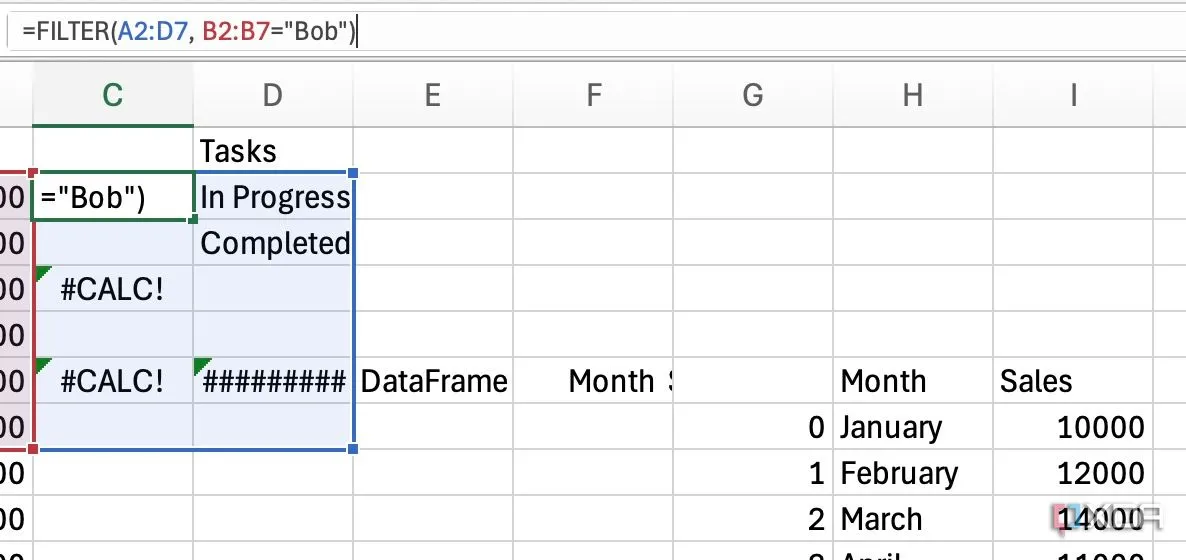Viewport: 1186px width, 560px height.
Task: Select column H header
Action: 913,95
